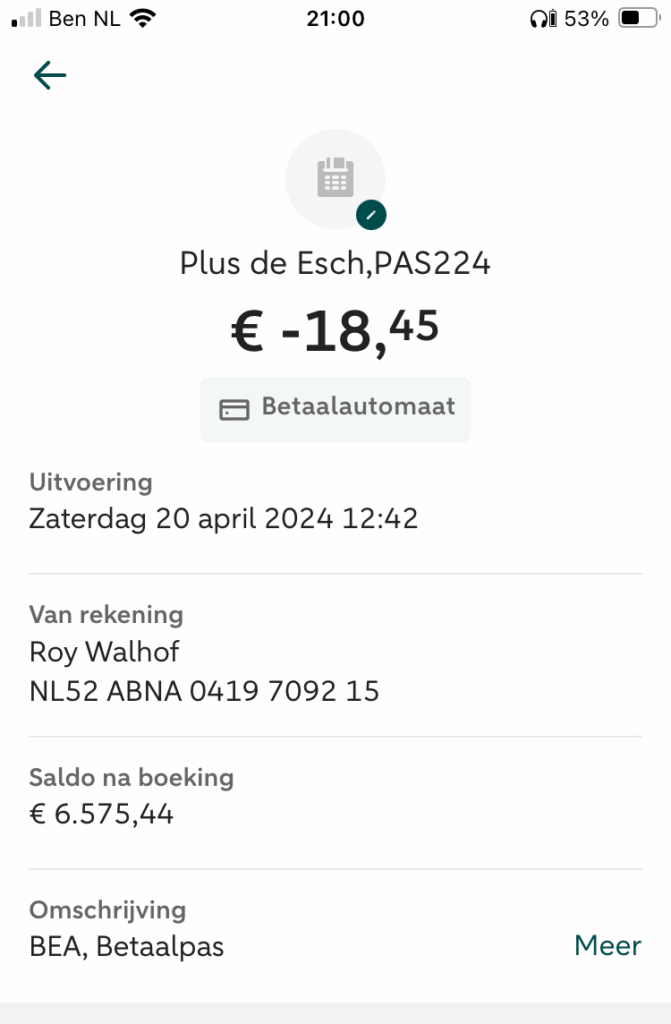Tap the card icon beside Betaalautomaat

(234, 409)
